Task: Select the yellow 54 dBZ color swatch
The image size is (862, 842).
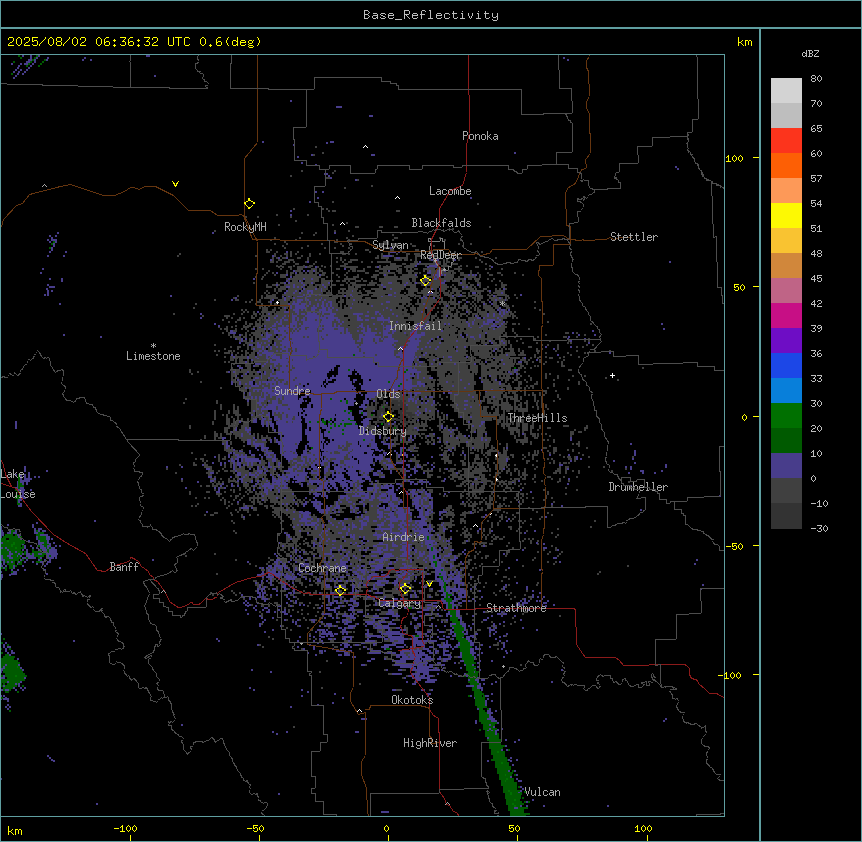Action: (786, 215)
